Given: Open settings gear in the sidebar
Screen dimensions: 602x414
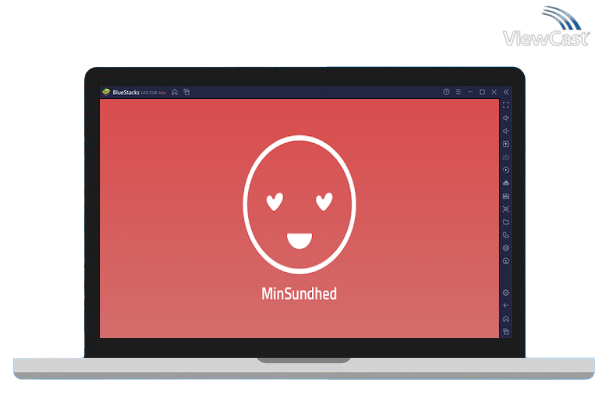Looking at the screenshot, I should (506, 292).
